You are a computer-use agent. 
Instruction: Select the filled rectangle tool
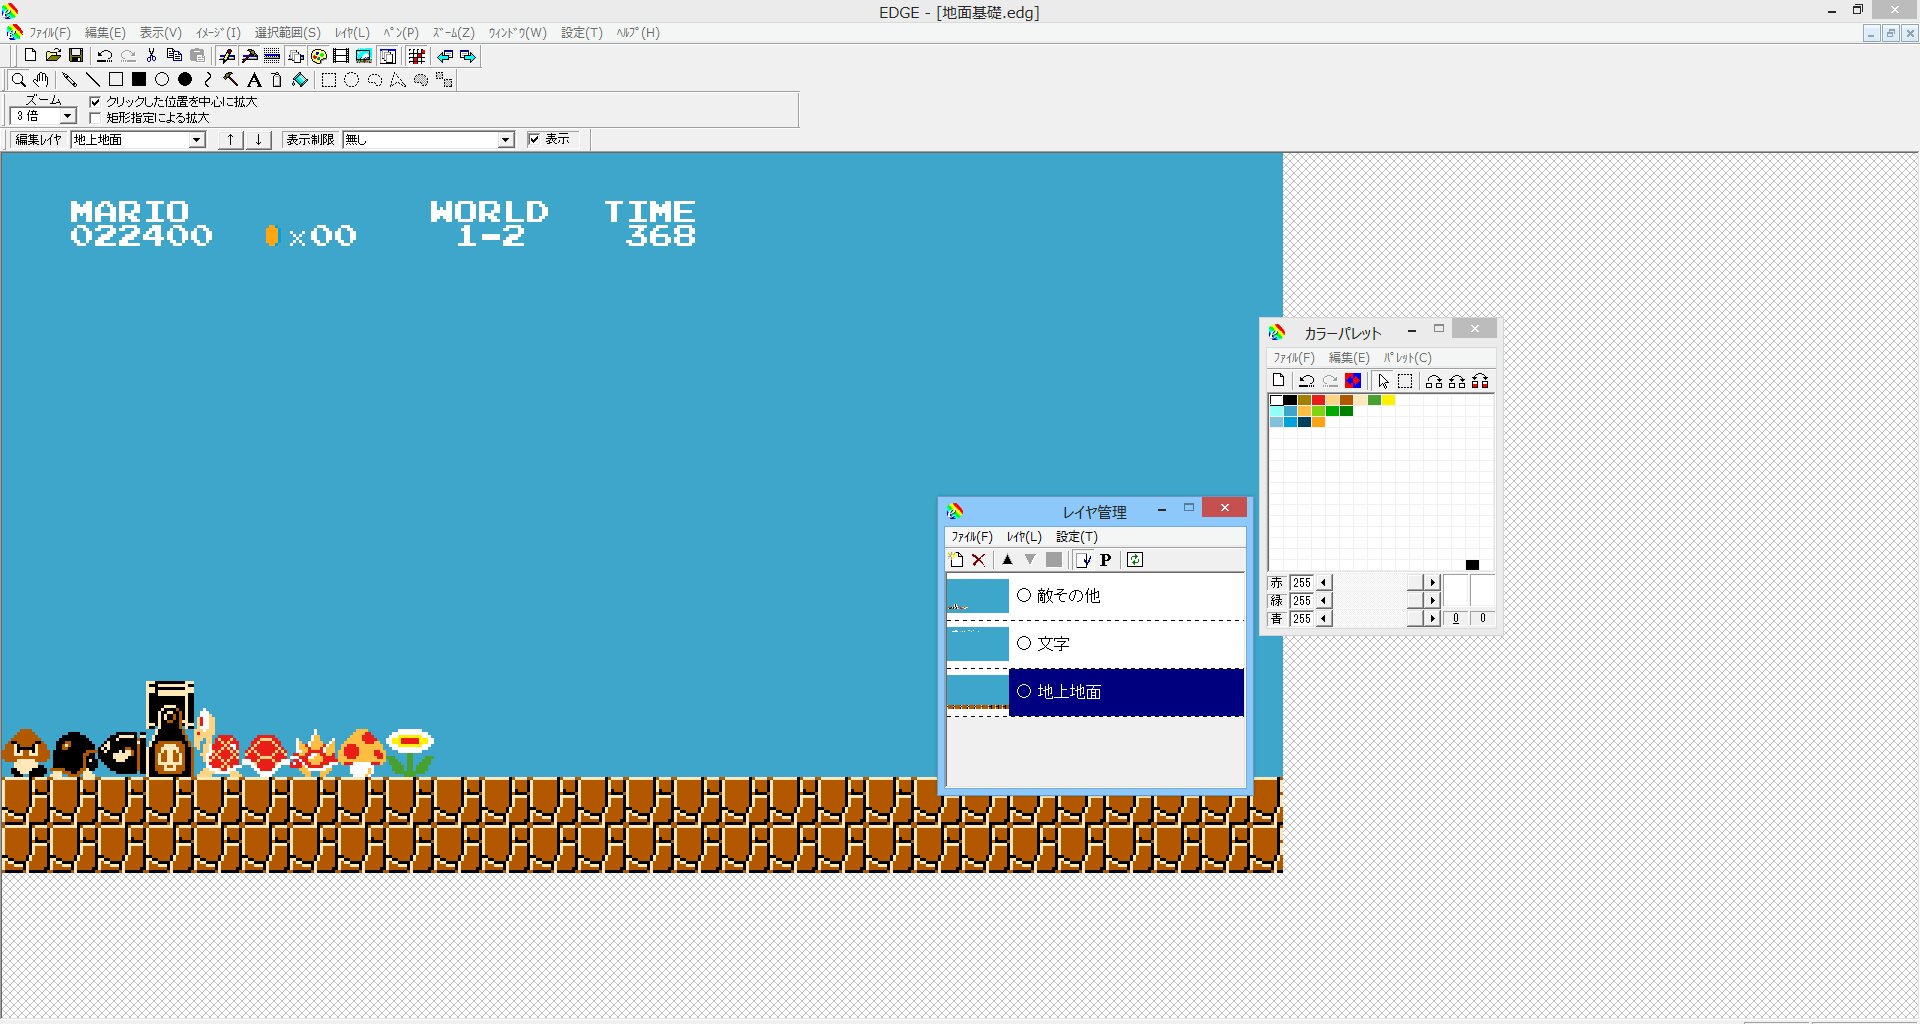coord(139,80)
